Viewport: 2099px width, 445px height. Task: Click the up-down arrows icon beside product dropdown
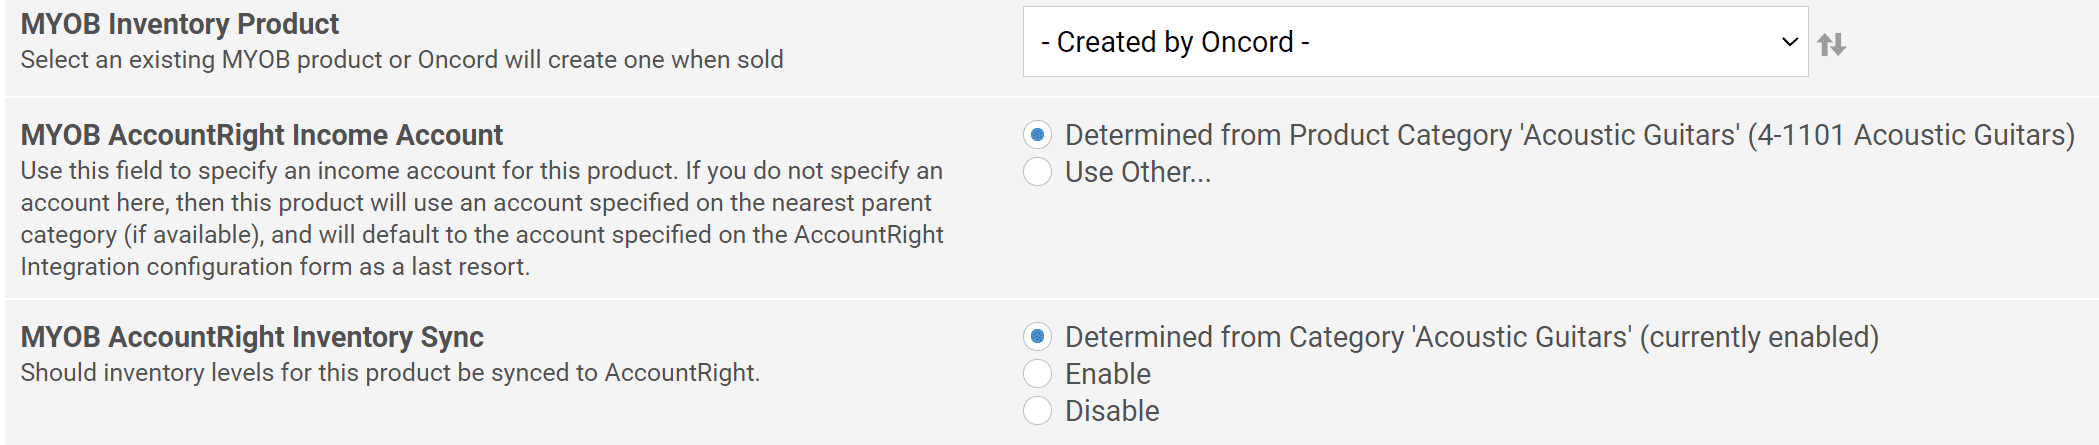[x=1831, y=44]
